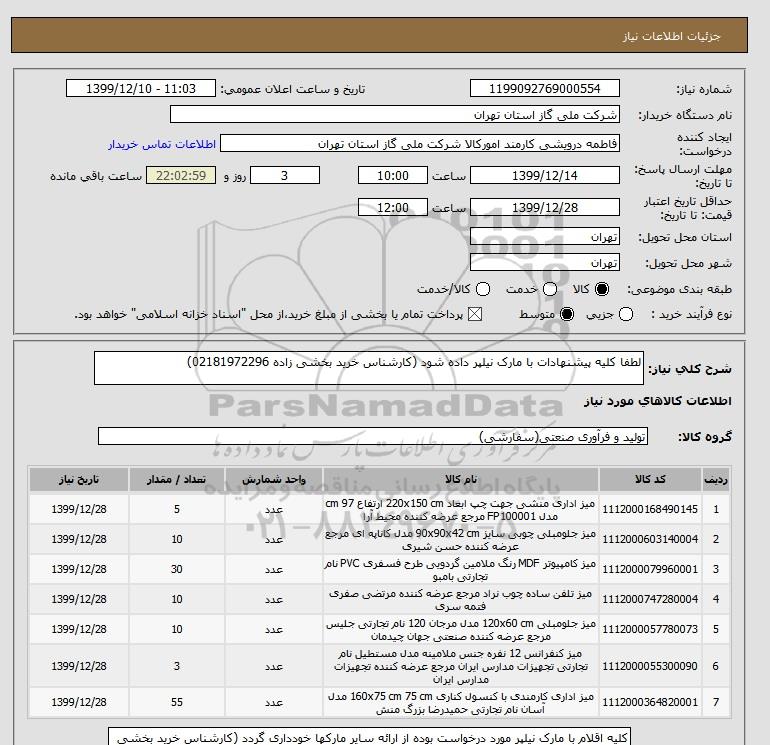Click the need number field 1199092769000554
The image size is (770, 745).
point(545,88)
